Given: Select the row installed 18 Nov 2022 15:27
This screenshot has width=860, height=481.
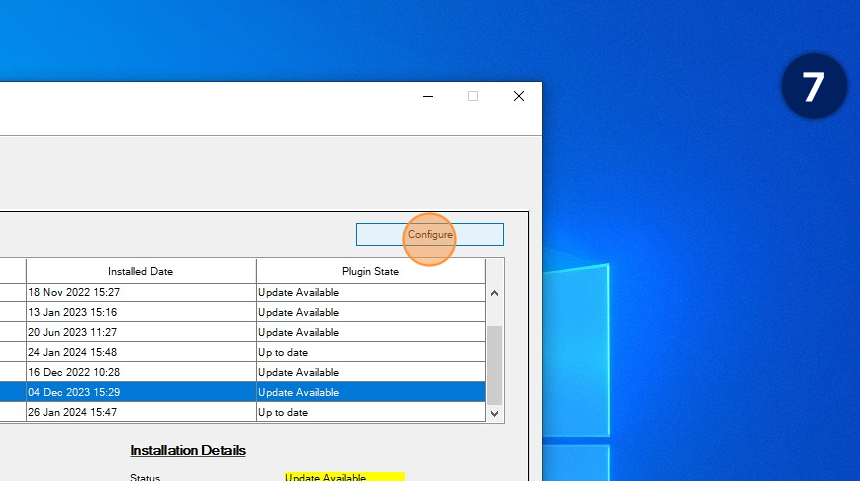Looking at the screenshot, I should click(140, 292).
